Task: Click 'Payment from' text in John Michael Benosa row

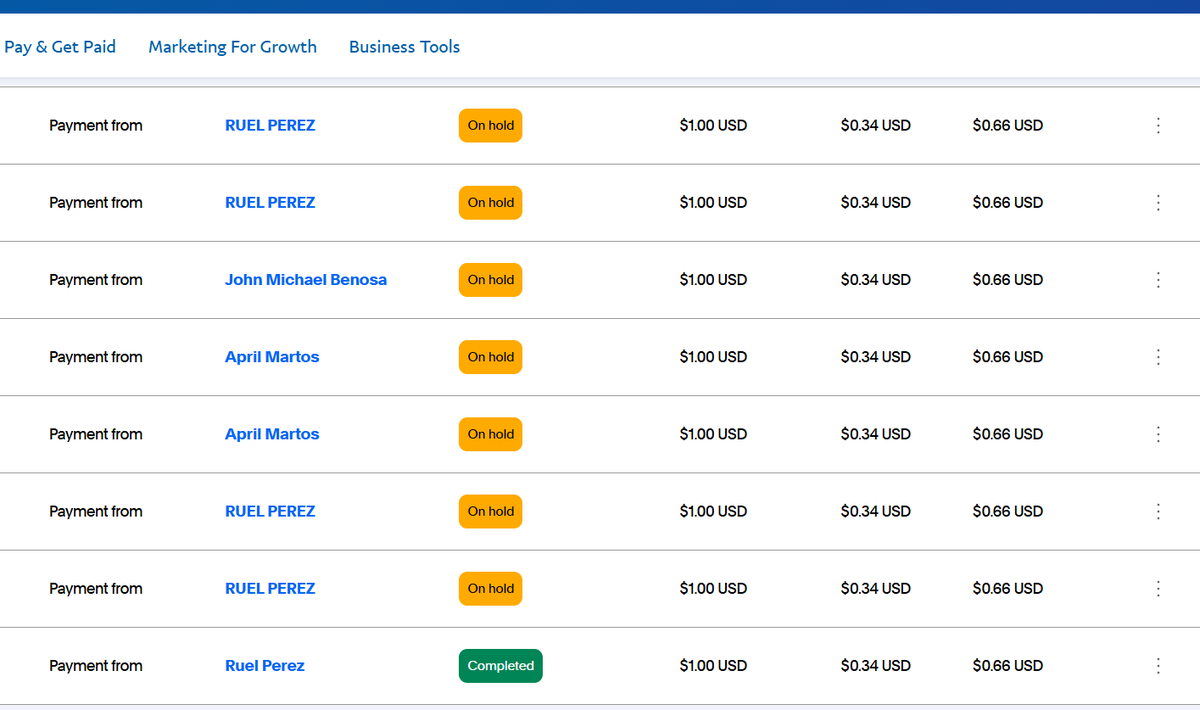Action: (x=96, y=280)
